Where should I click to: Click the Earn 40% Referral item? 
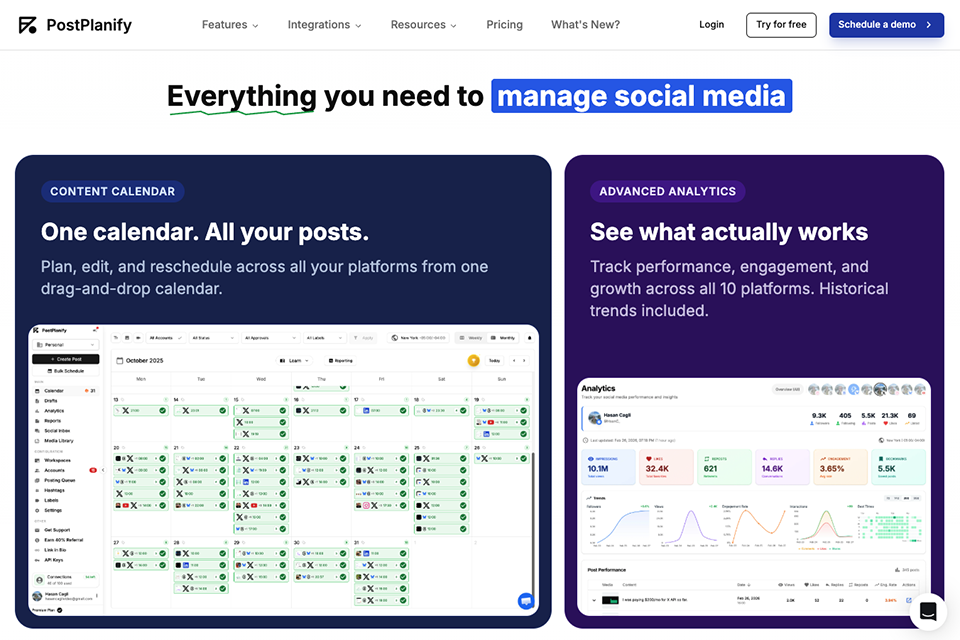pyautogui.click(x=60, y=540)
